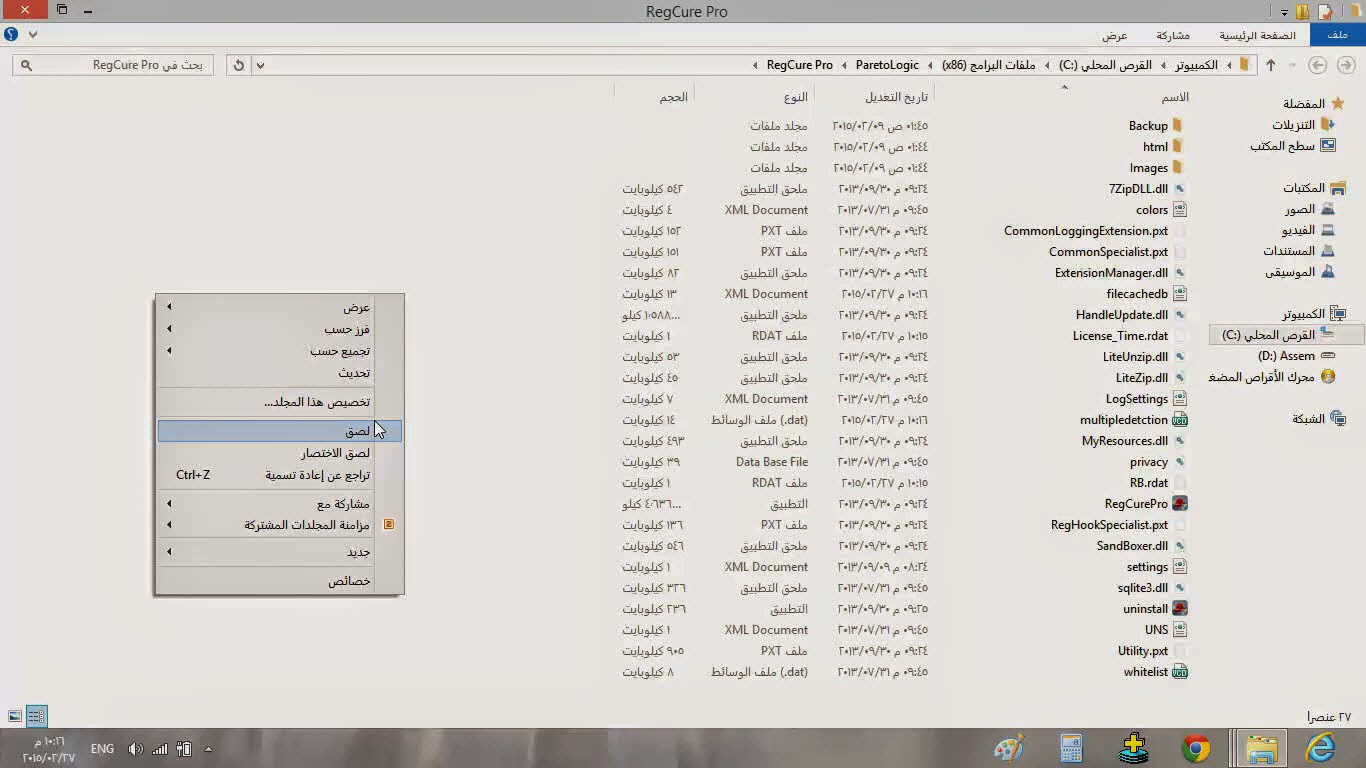The image size is (1366, 768).
Task: Choose لصق (paste) from context menu
Action: (280, 431)
